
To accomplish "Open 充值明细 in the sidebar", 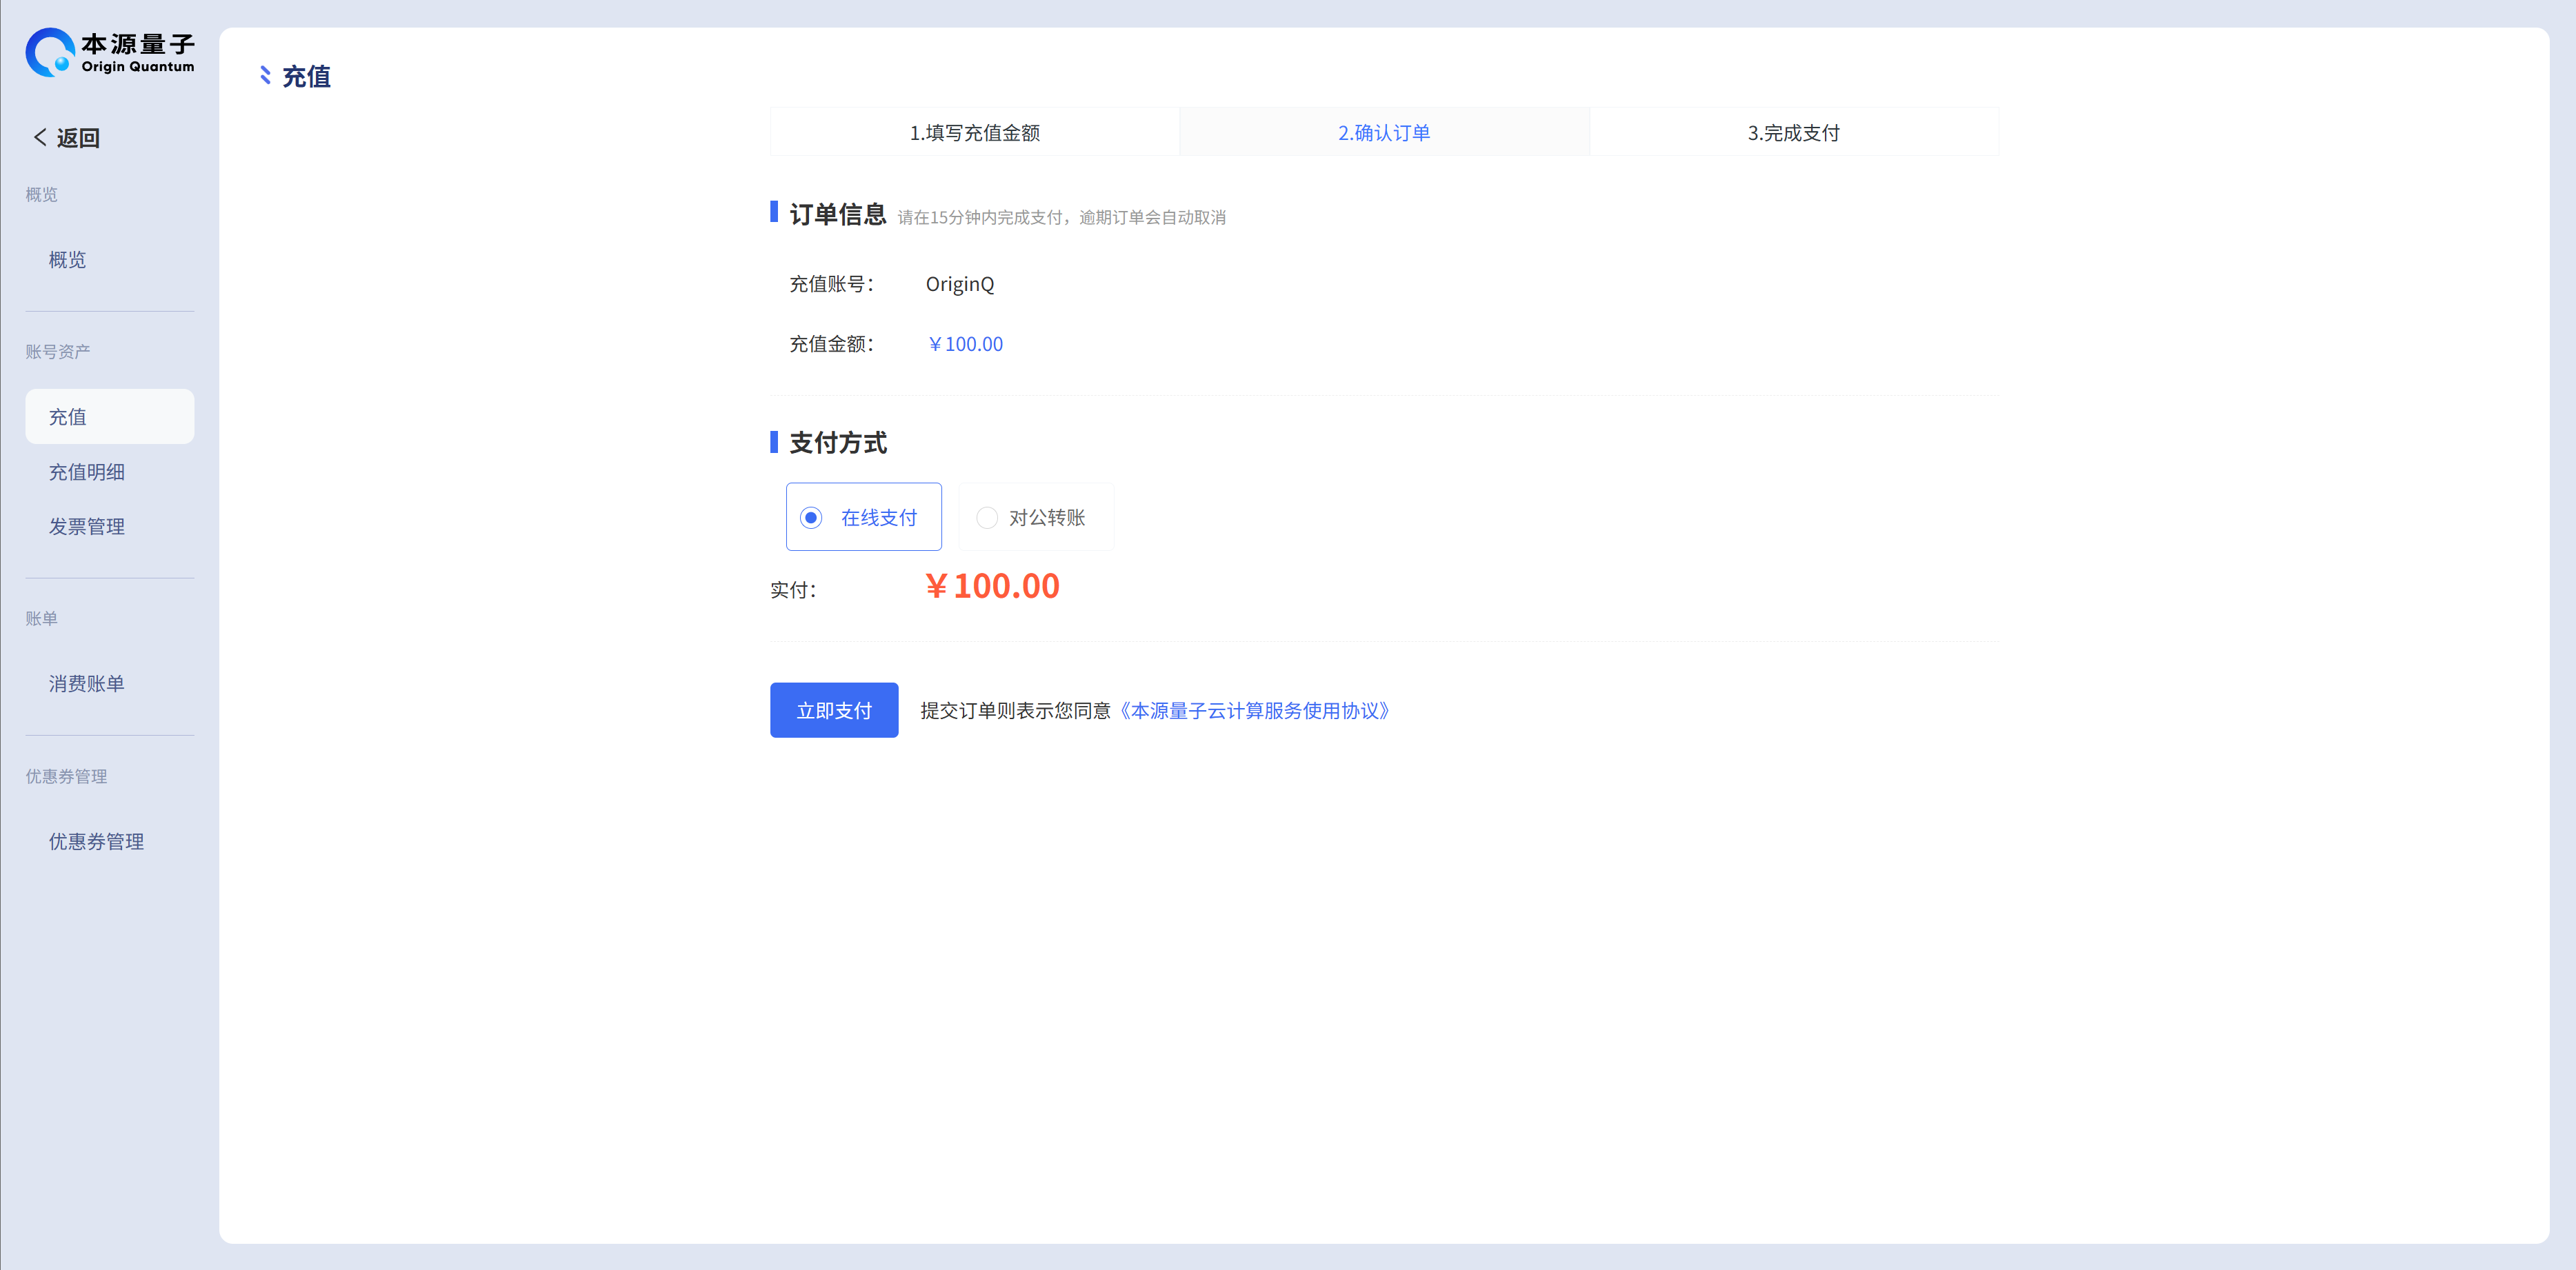I will point(87,472).
